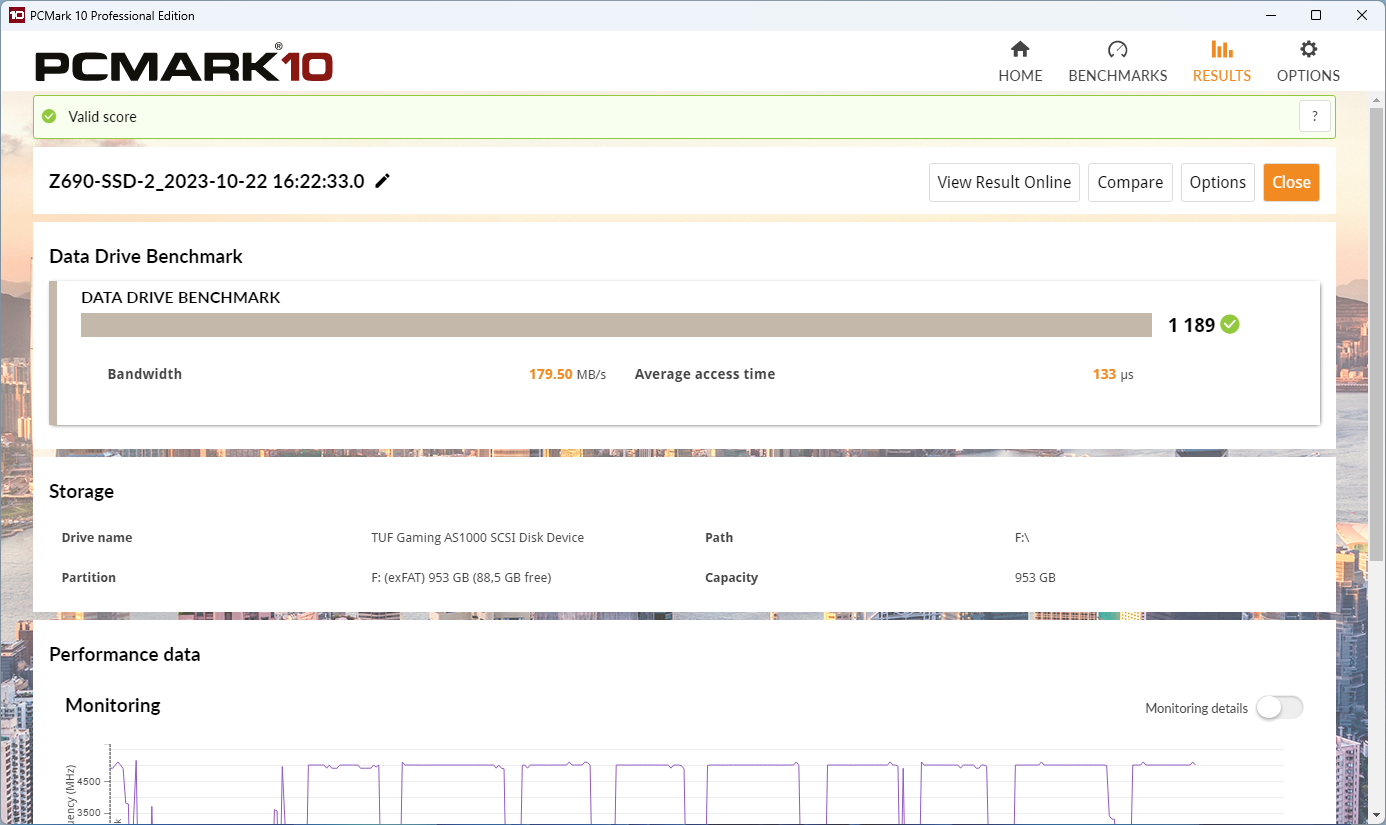The width and height of the screenshot is (1386, 825).
Task: Edit result name with pencil icon
Action: click(382, 181)
